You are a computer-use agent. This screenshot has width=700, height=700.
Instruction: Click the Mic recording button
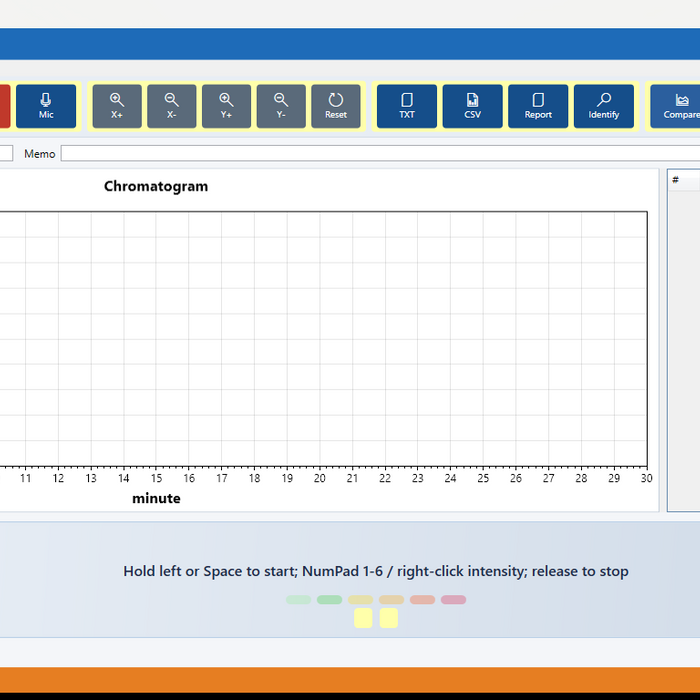pyautogui.click(x=46, y=106)
